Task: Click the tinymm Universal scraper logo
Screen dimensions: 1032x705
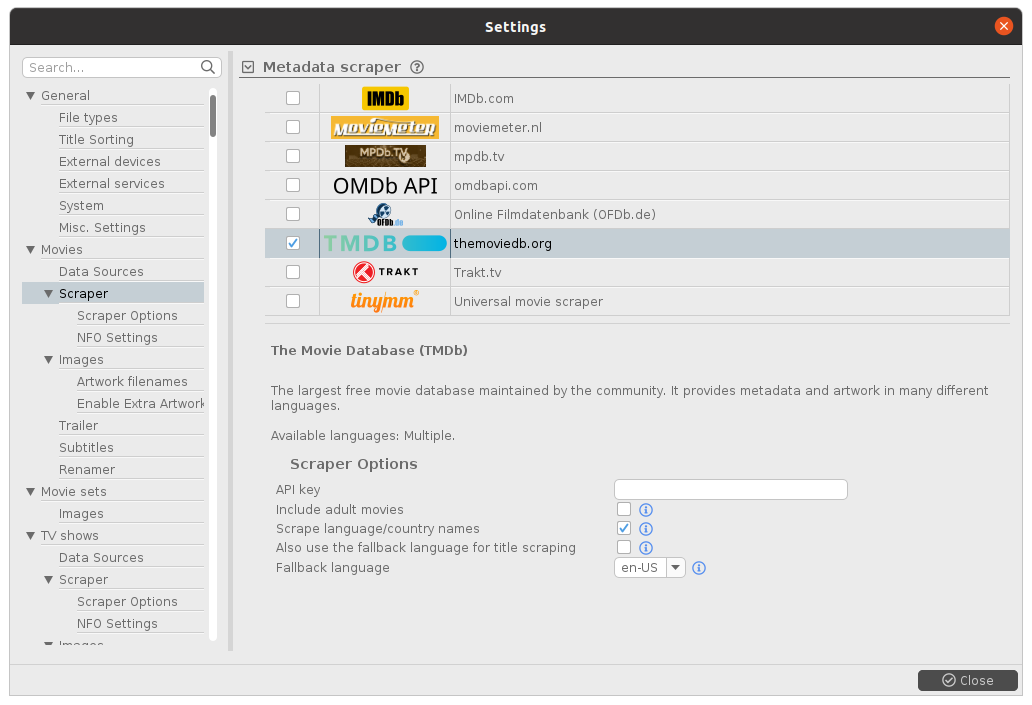Action: point(385,301)
